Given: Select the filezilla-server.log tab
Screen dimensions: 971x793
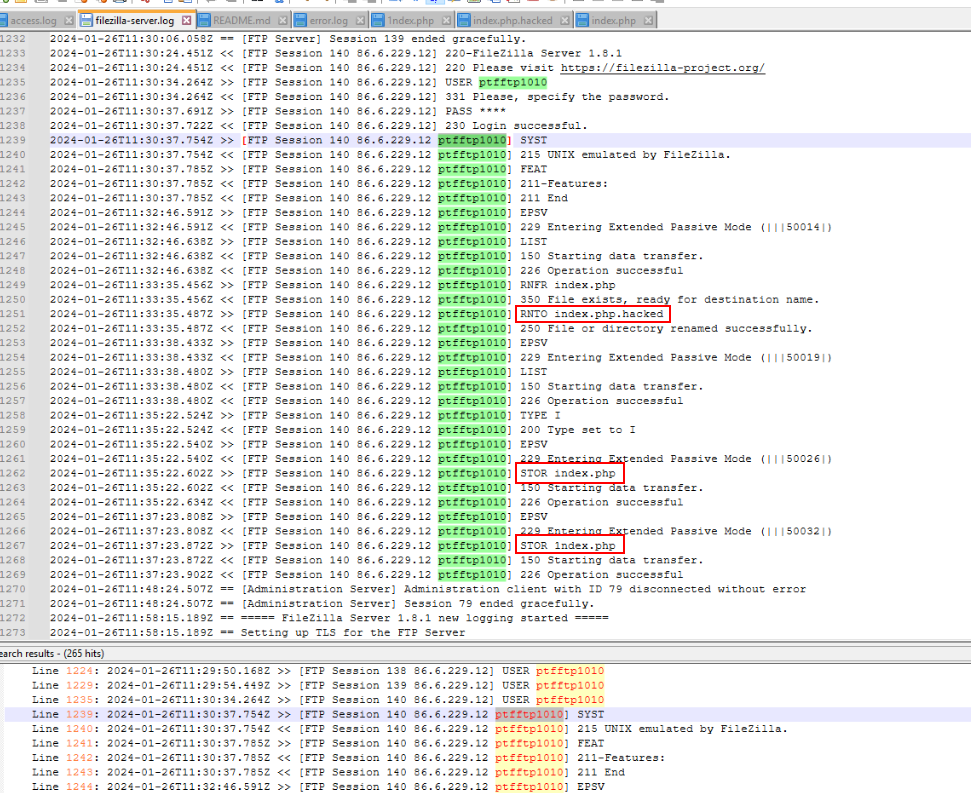Looking at the screenshot, I should (134, 20).
